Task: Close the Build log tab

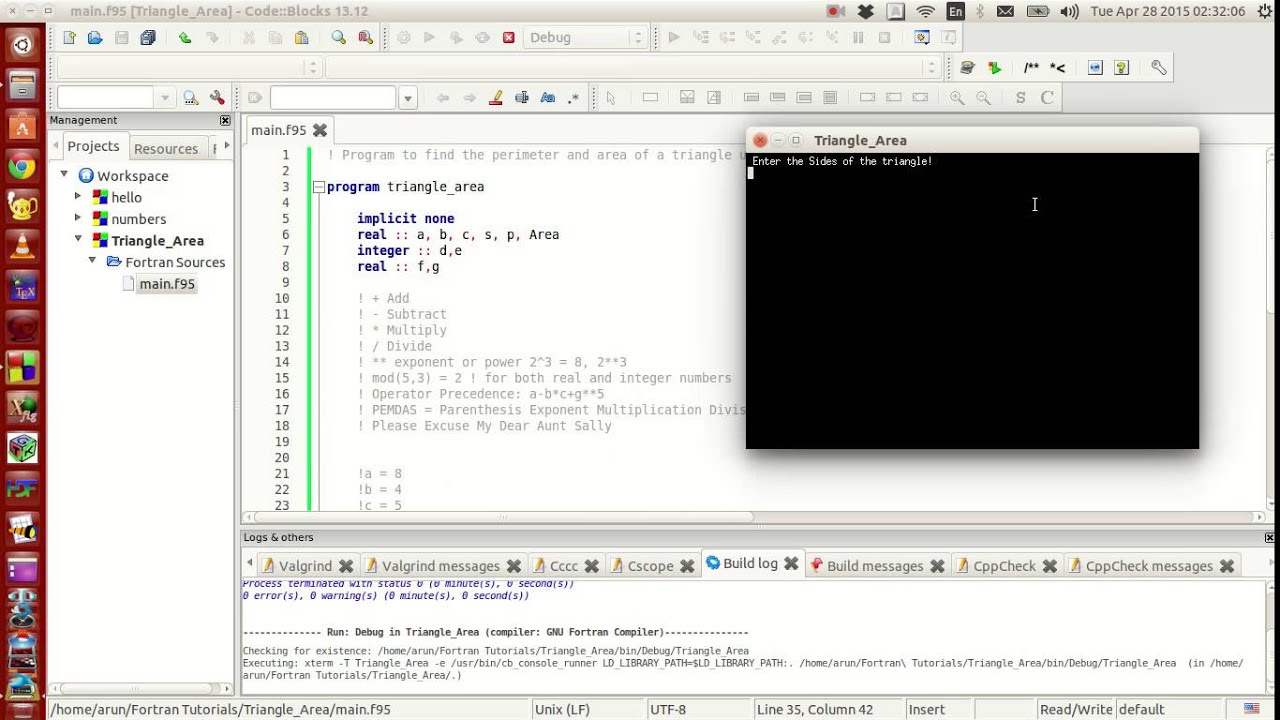Action: tap(791, 564)
